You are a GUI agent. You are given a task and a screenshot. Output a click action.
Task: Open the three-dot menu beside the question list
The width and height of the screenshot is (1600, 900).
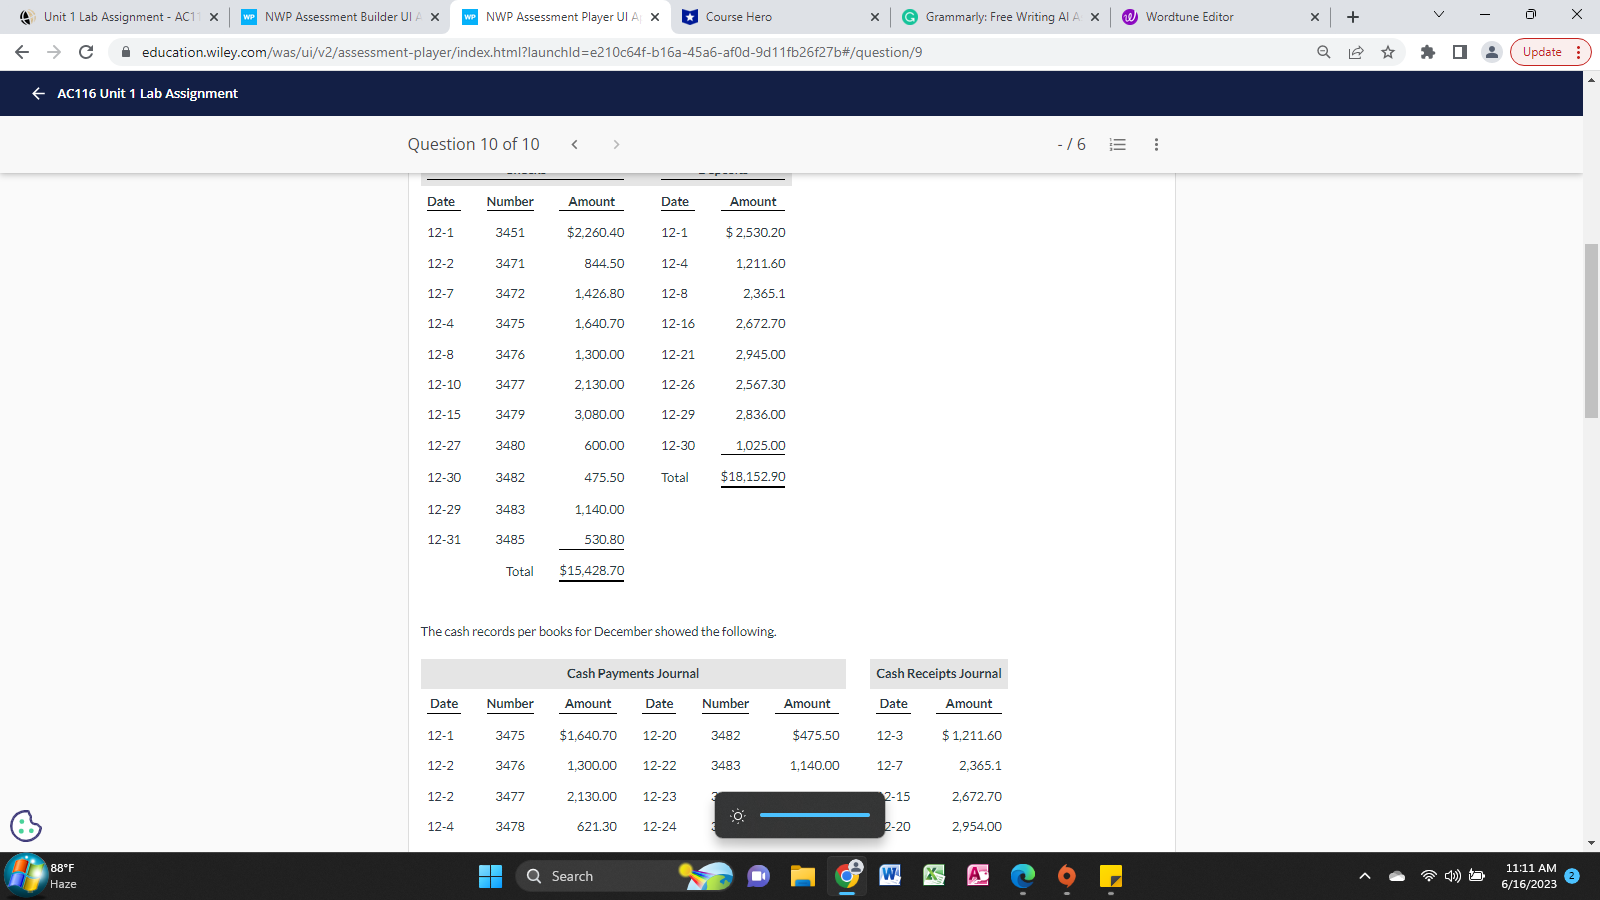point(1156,144)
